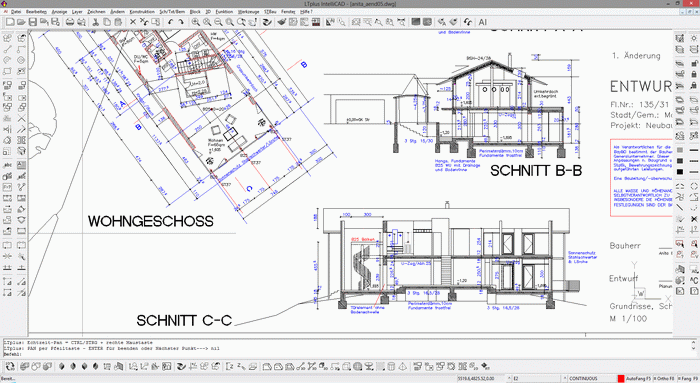The width and height of the screenshot is (700, 383).
Task: Toggle Ortho F8 in status bar
Action: click(x=665, y=379)
